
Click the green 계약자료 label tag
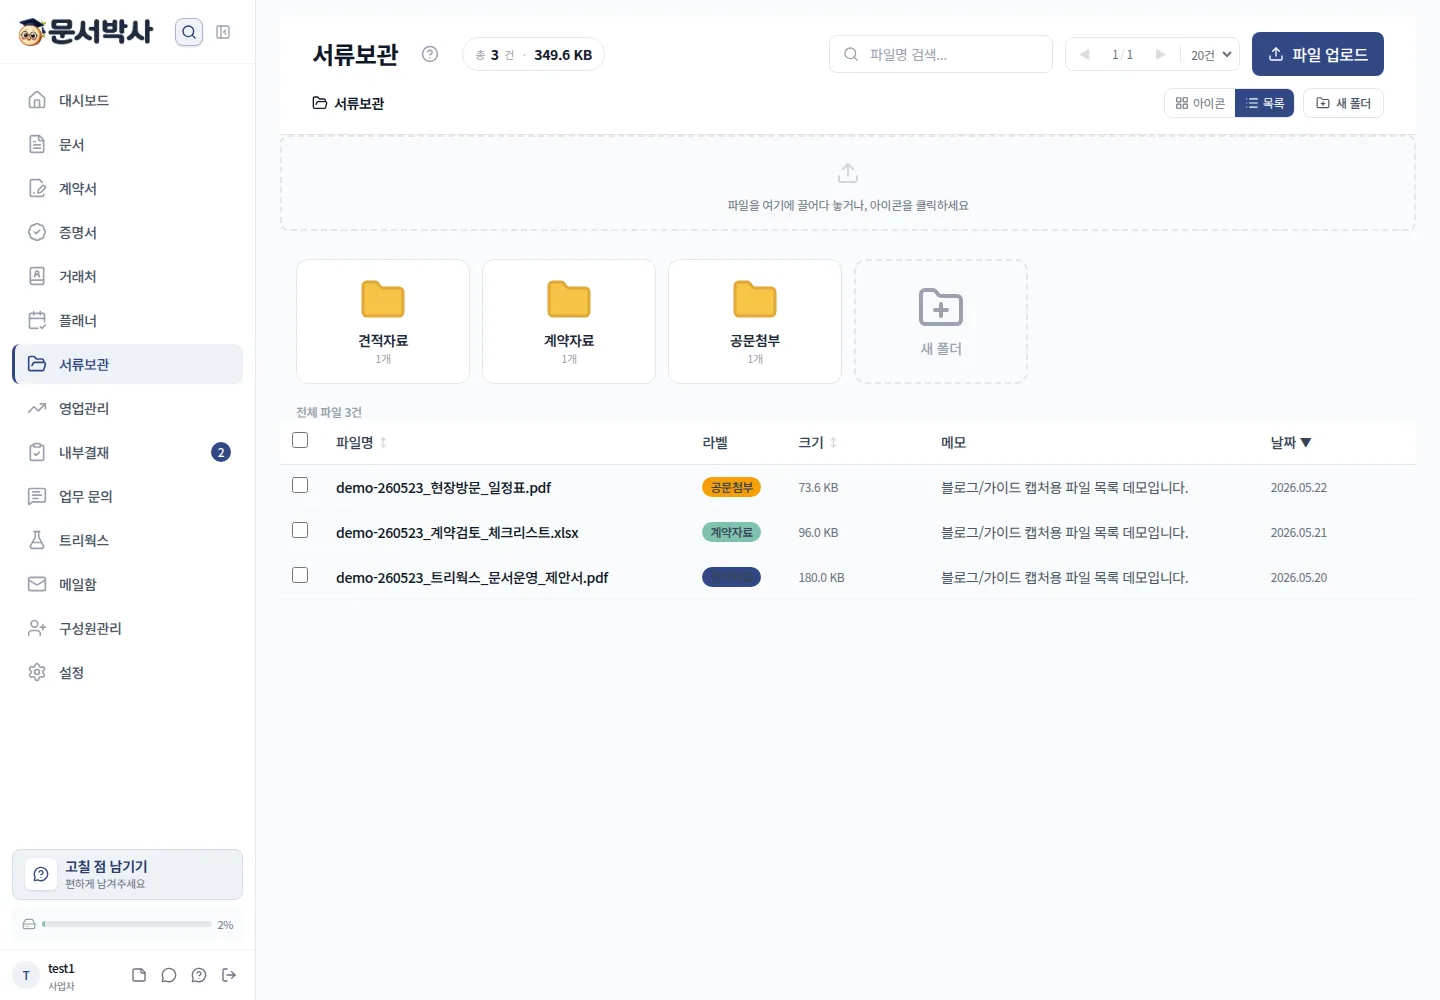[x=731, y=532]
